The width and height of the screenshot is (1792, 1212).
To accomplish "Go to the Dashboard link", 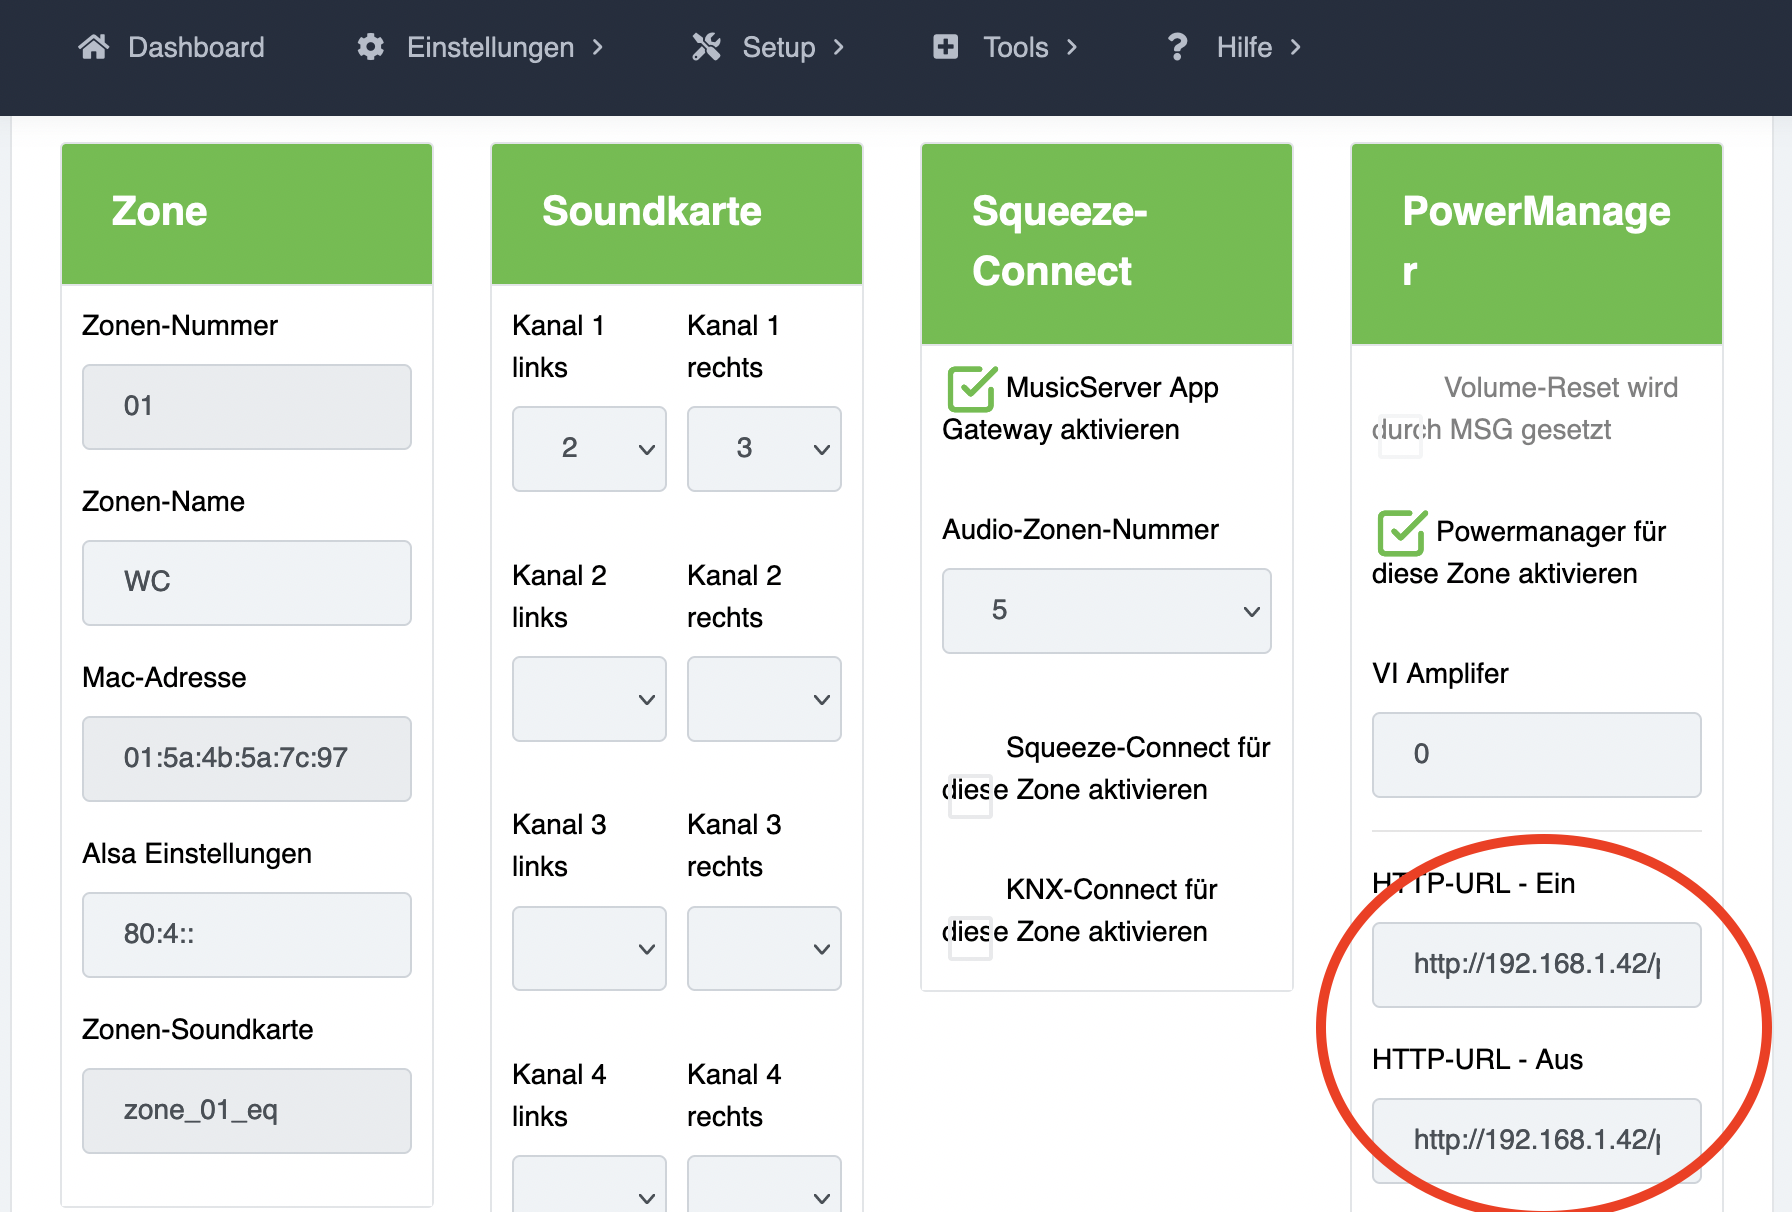I will tap(196, 47).
